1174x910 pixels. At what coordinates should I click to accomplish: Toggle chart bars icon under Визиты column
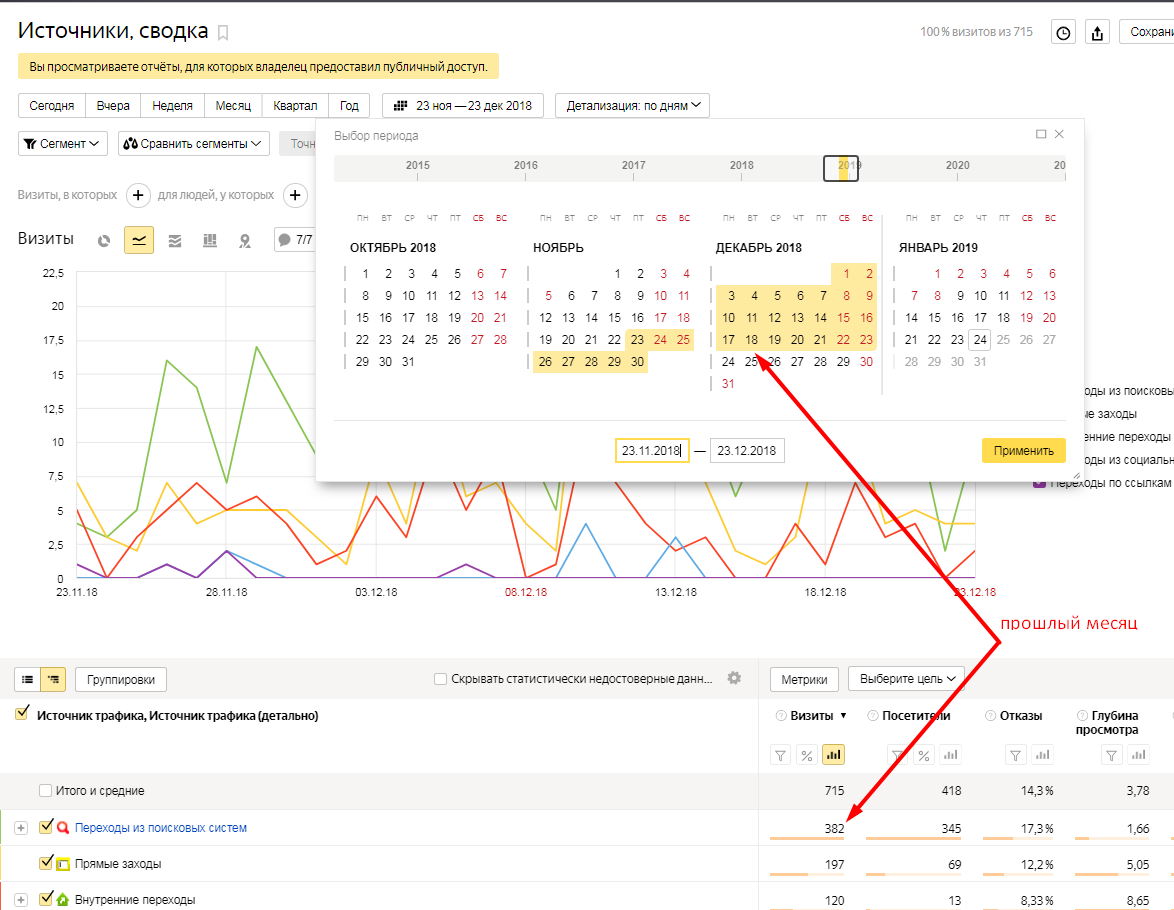pos(833,755)
